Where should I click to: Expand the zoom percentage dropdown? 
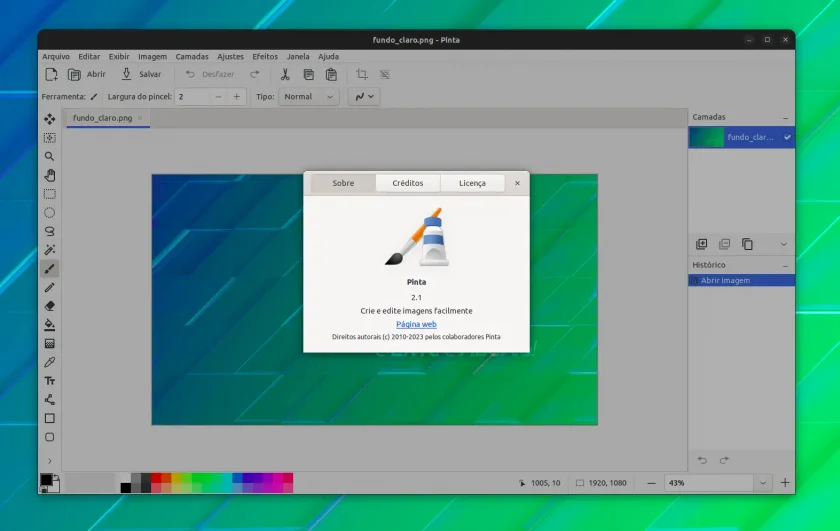pyautogui.click(x=762, y=483)
